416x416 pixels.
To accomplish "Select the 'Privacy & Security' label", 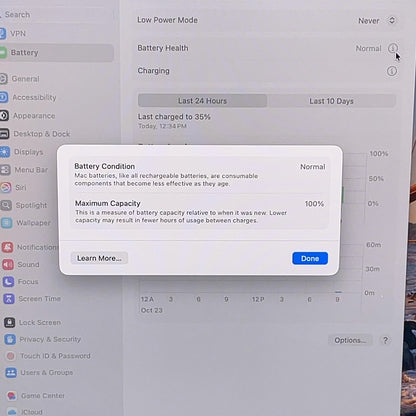I will click(50, 339).
